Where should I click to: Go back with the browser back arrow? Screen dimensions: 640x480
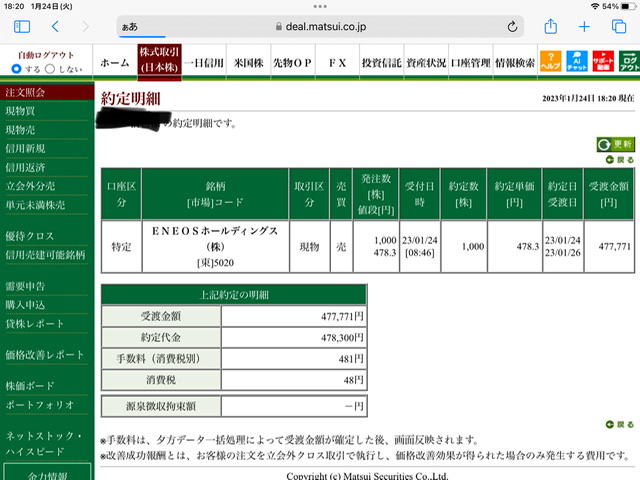coord(55,27)
